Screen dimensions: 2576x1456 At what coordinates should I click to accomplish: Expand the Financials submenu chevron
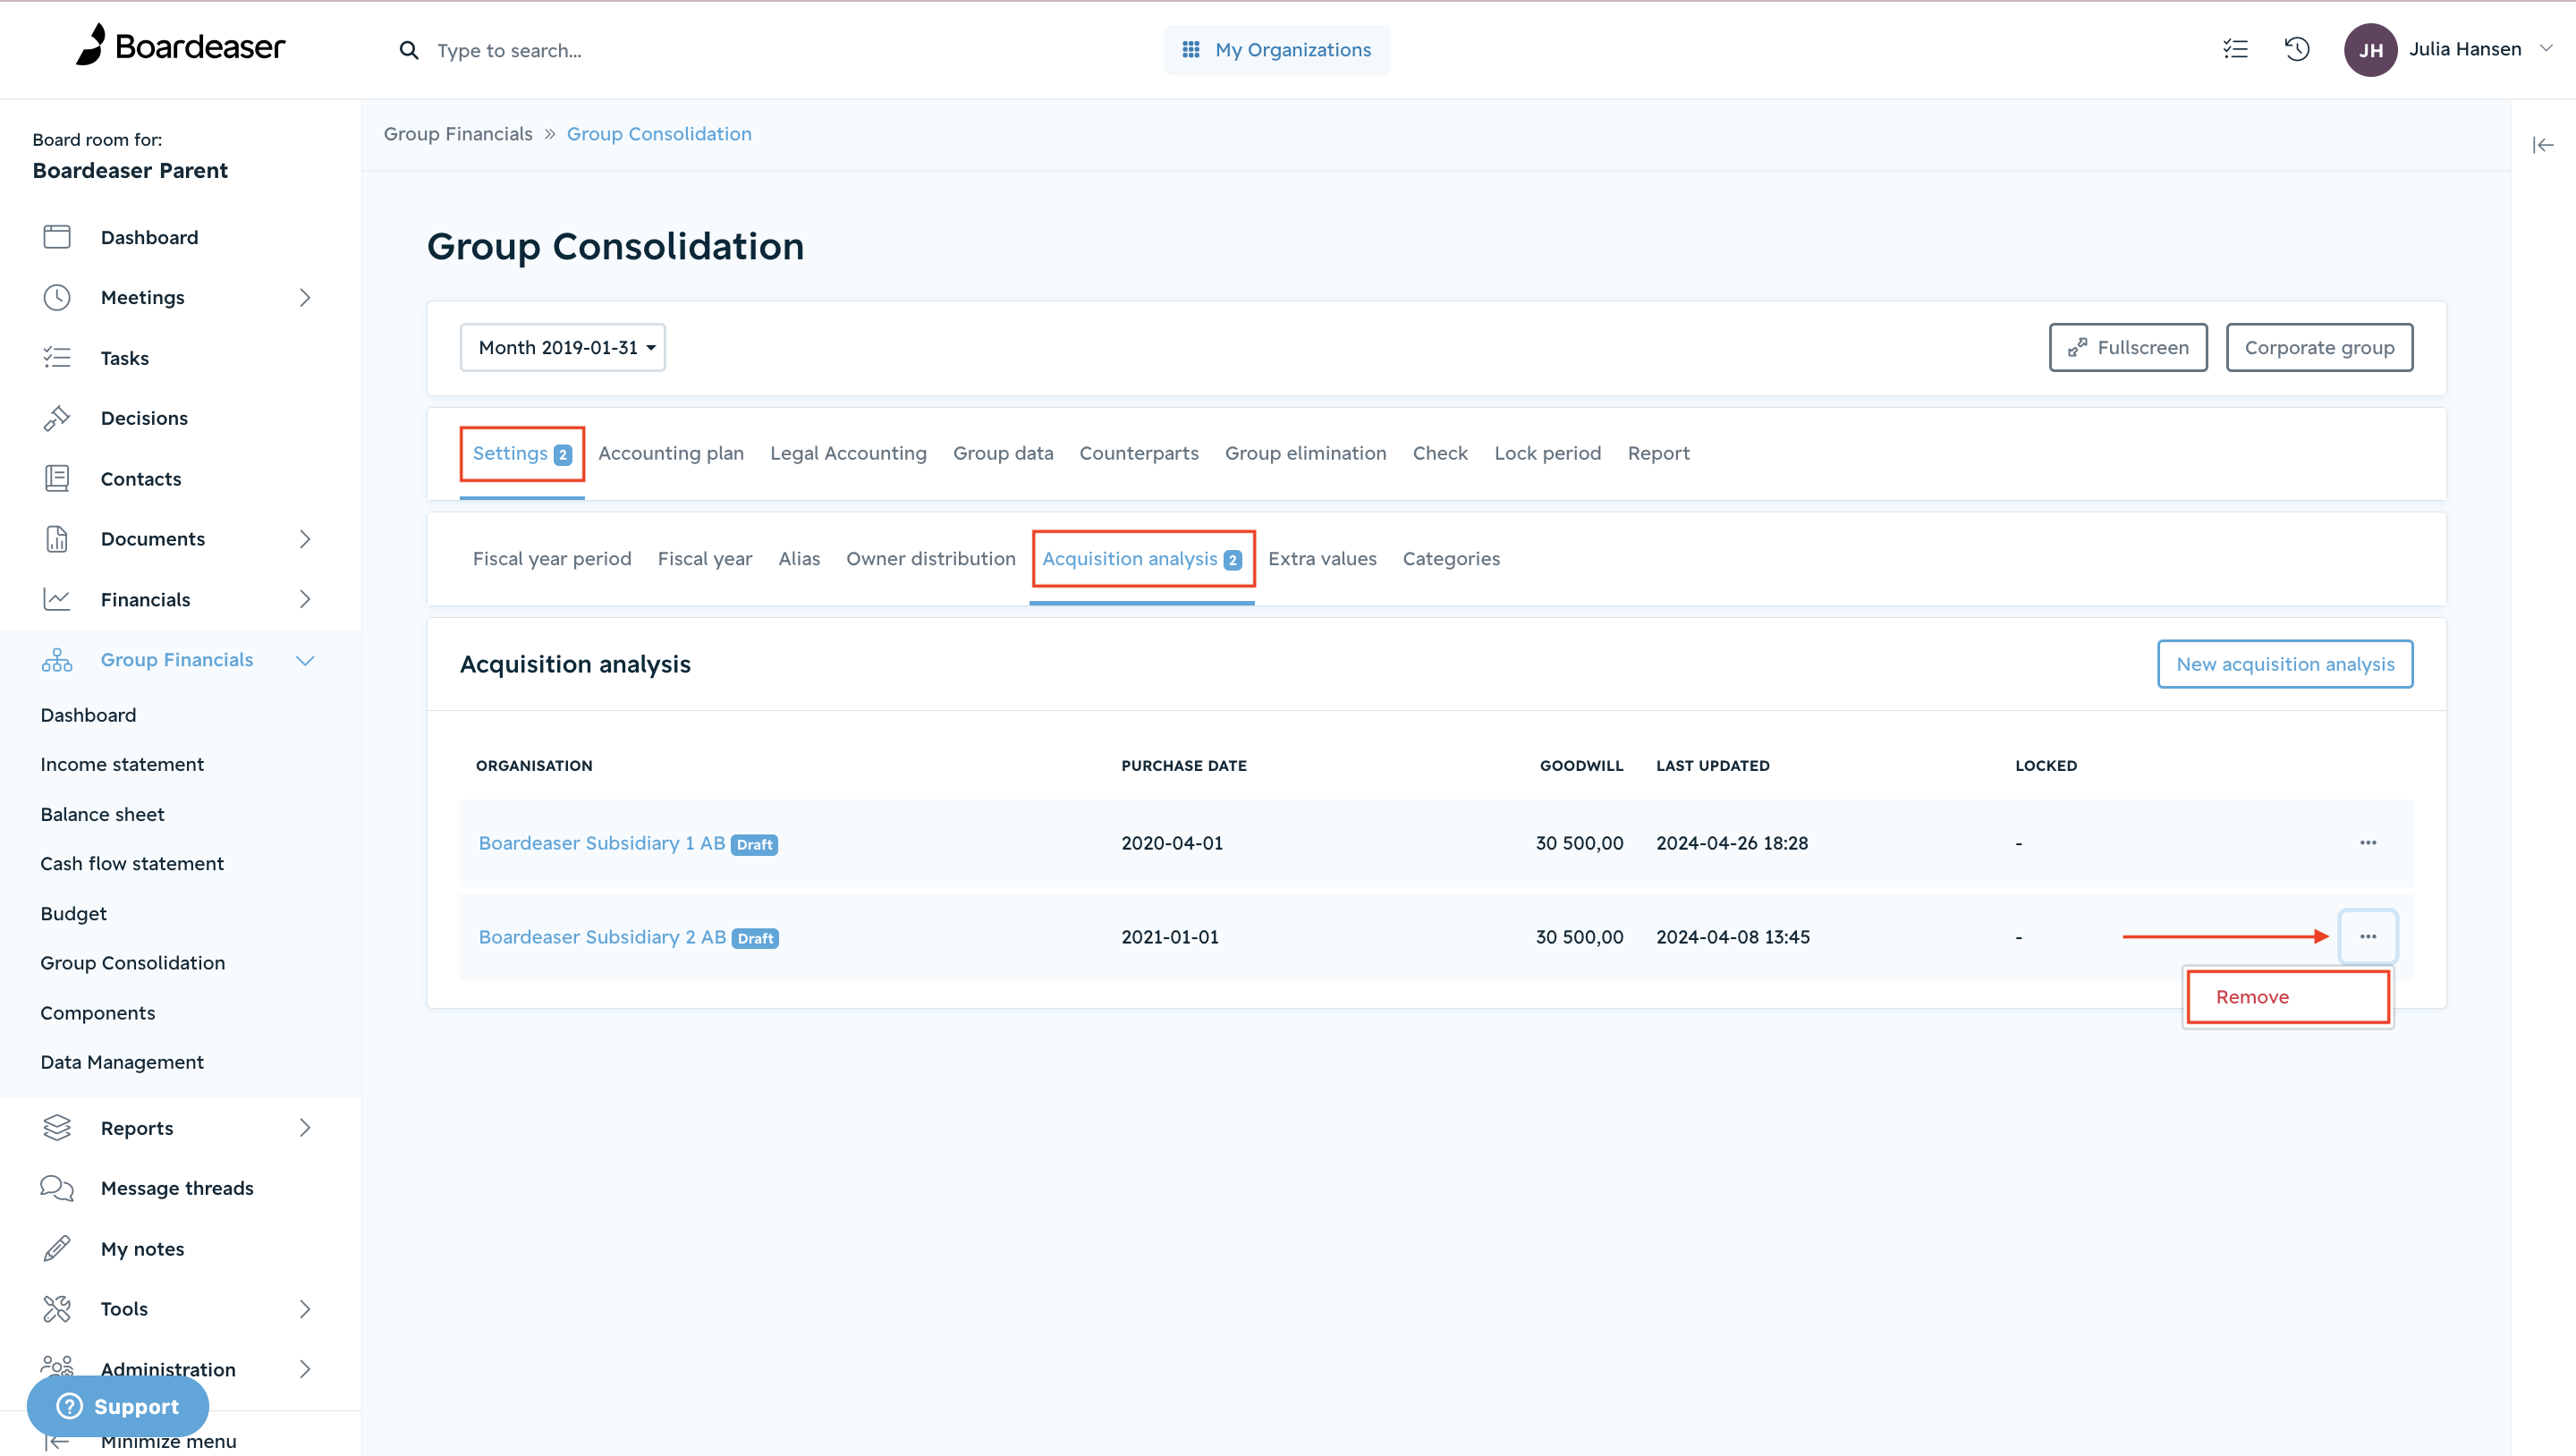pos(305,600)
